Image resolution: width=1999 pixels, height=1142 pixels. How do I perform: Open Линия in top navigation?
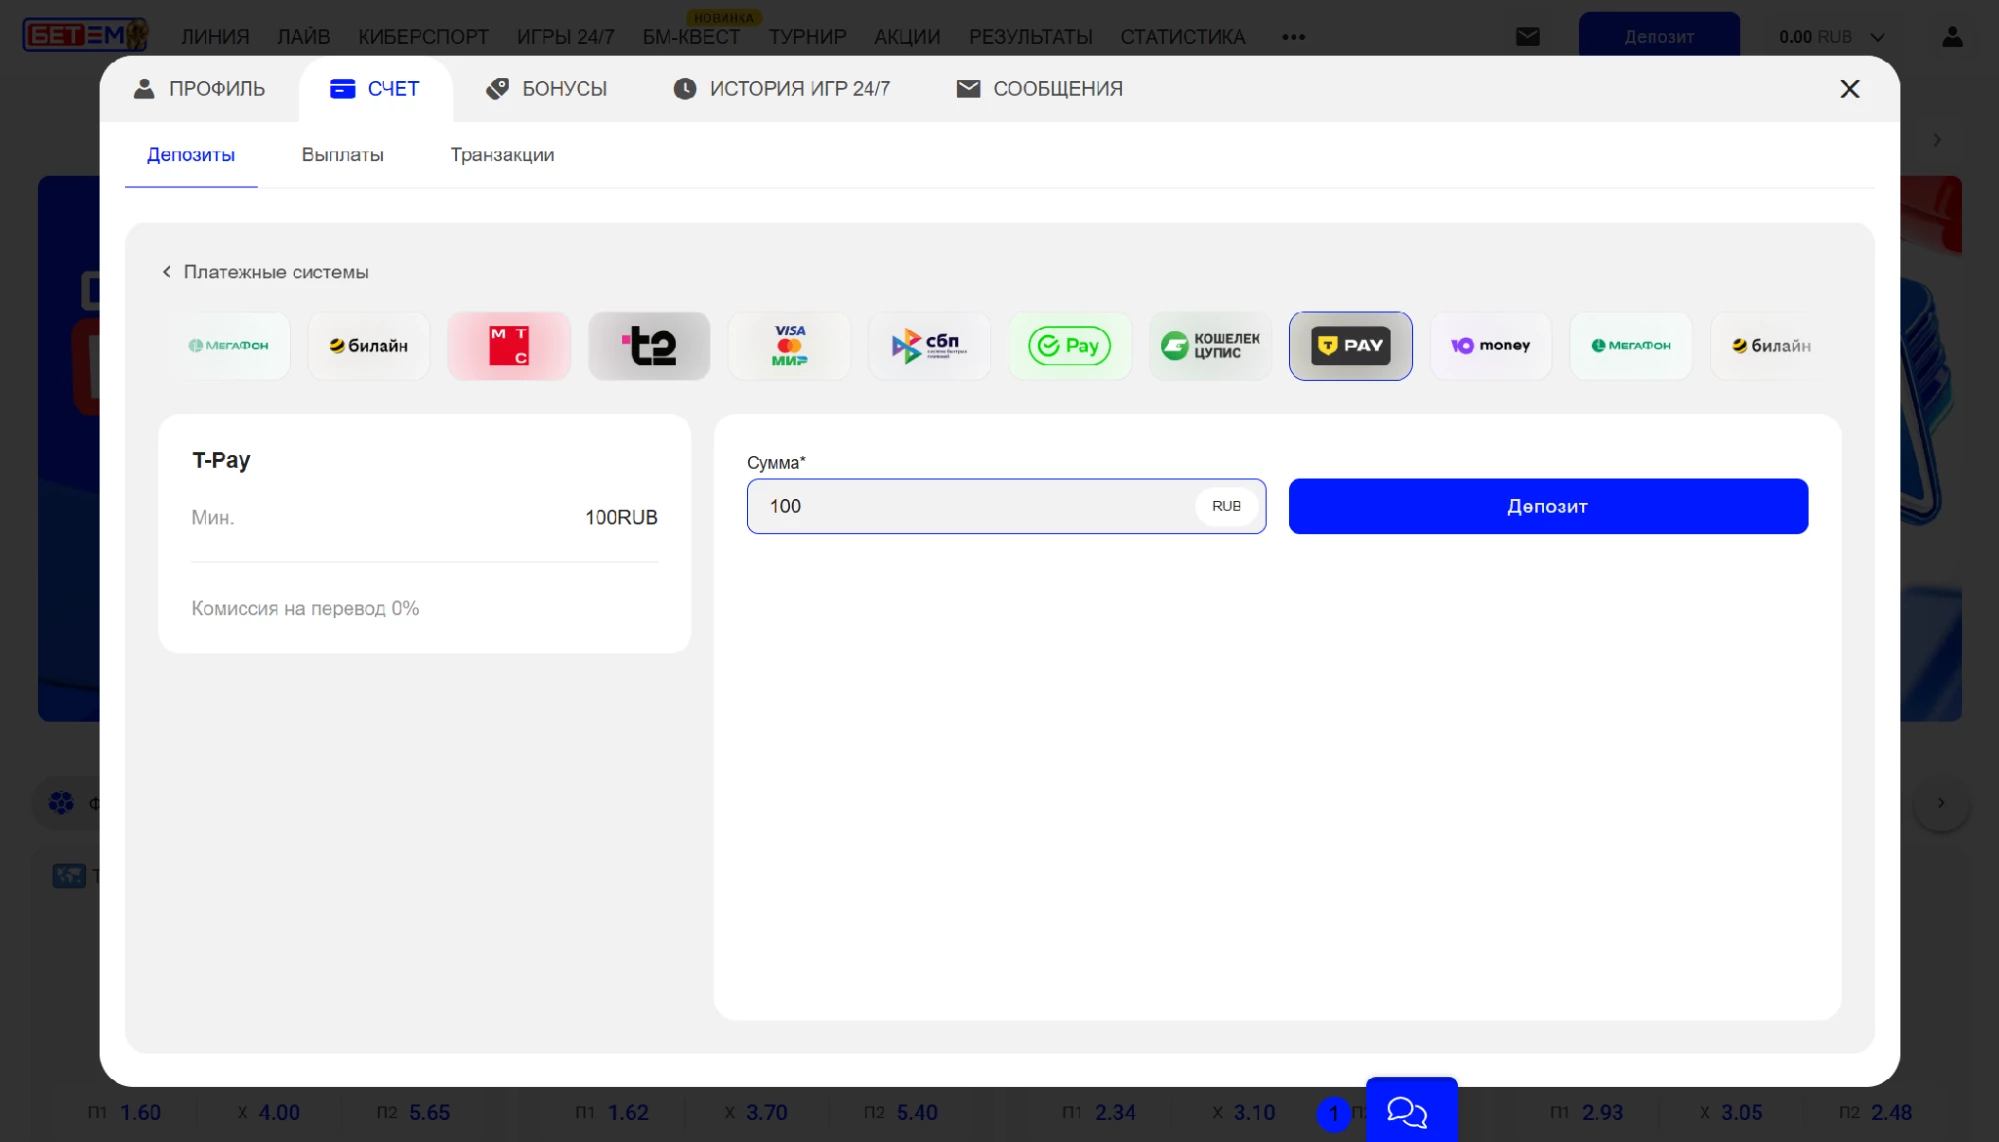pos(215,37)
